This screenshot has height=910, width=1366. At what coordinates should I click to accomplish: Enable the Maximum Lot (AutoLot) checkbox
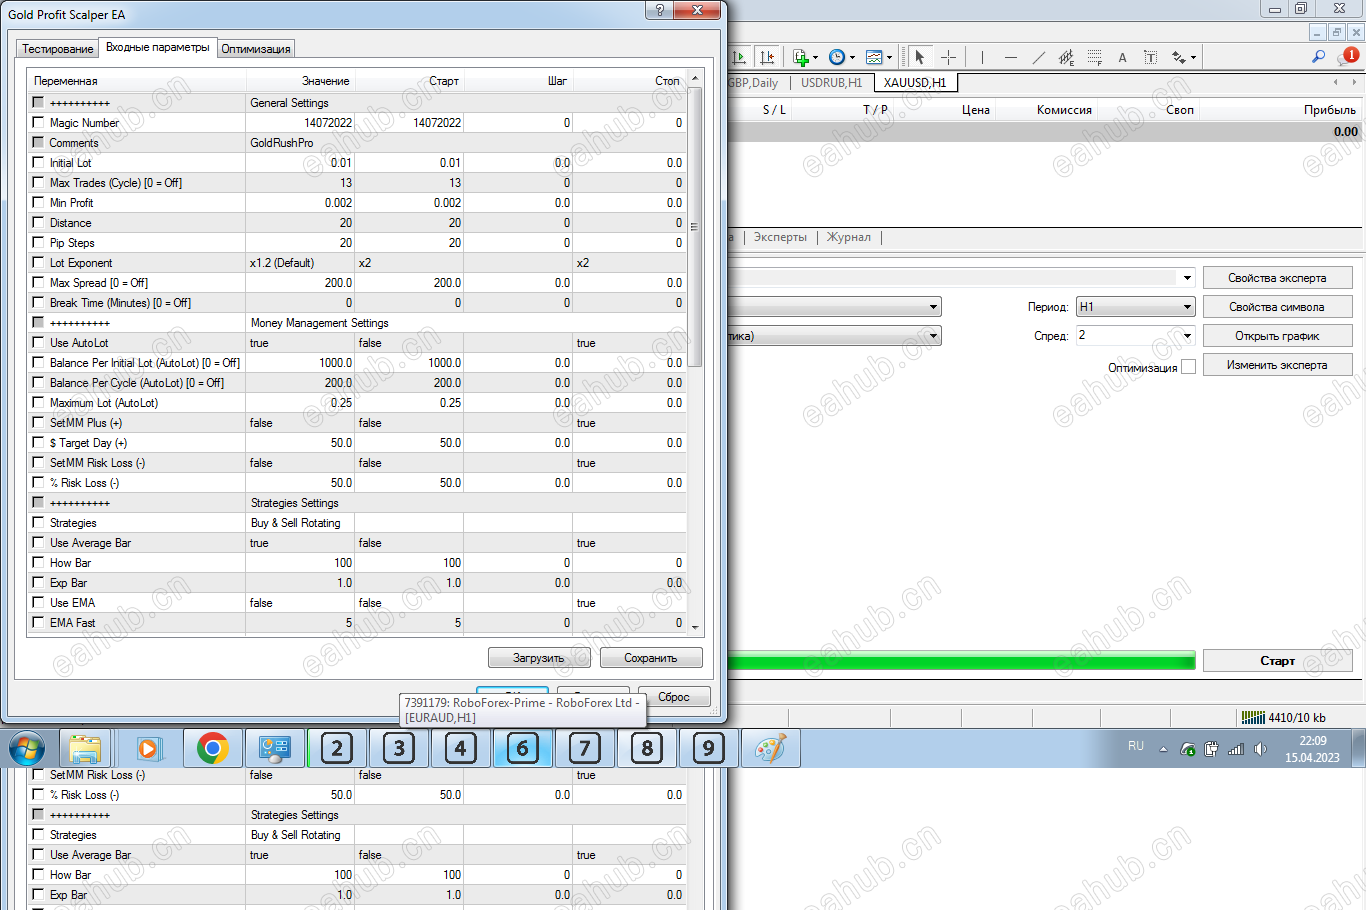38,402
